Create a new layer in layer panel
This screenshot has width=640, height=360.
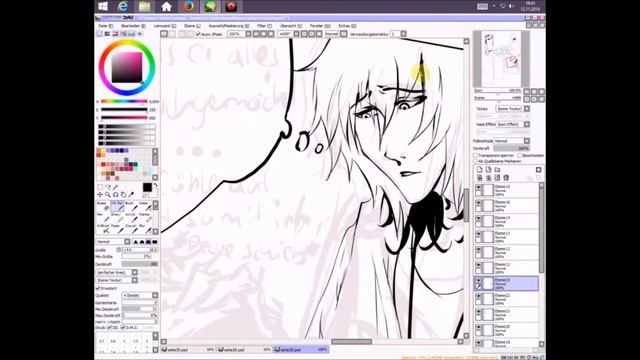click(x=480, y=170)
